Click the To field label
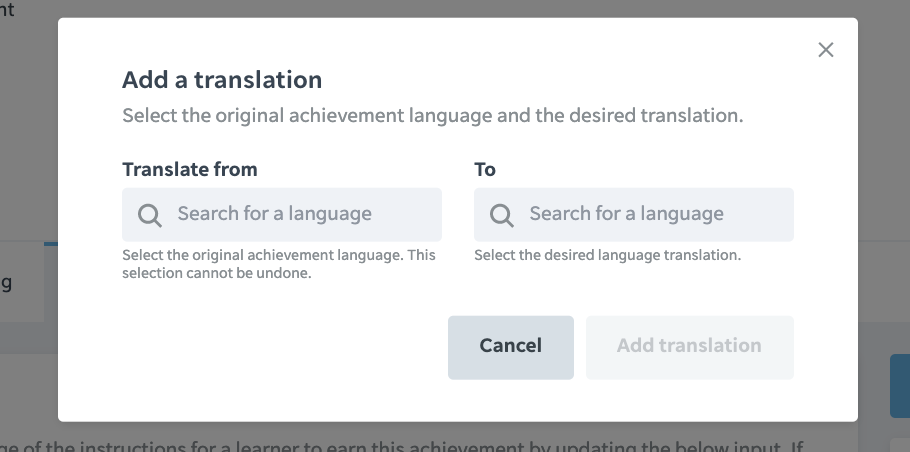Viewport: 910px width, 452px height. [485, 169]
